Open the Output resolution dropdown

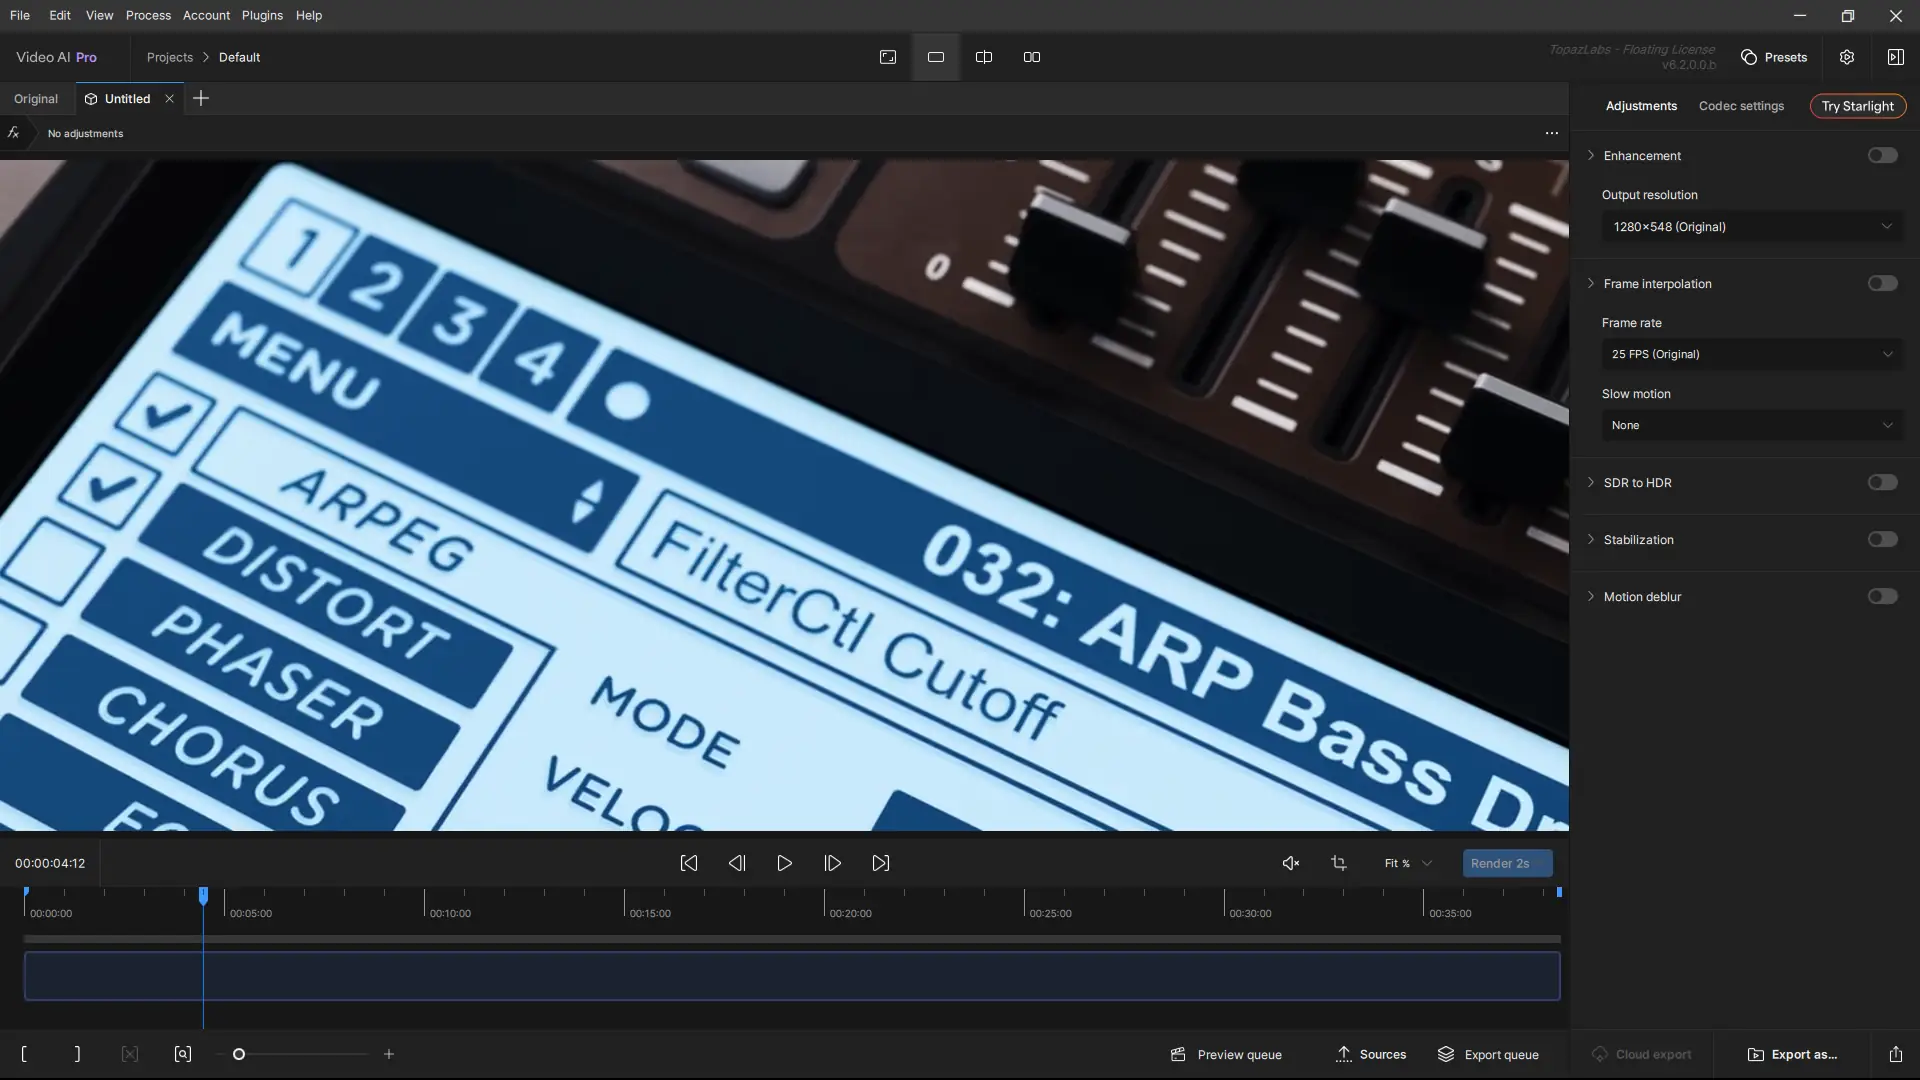click(1752, 227)
